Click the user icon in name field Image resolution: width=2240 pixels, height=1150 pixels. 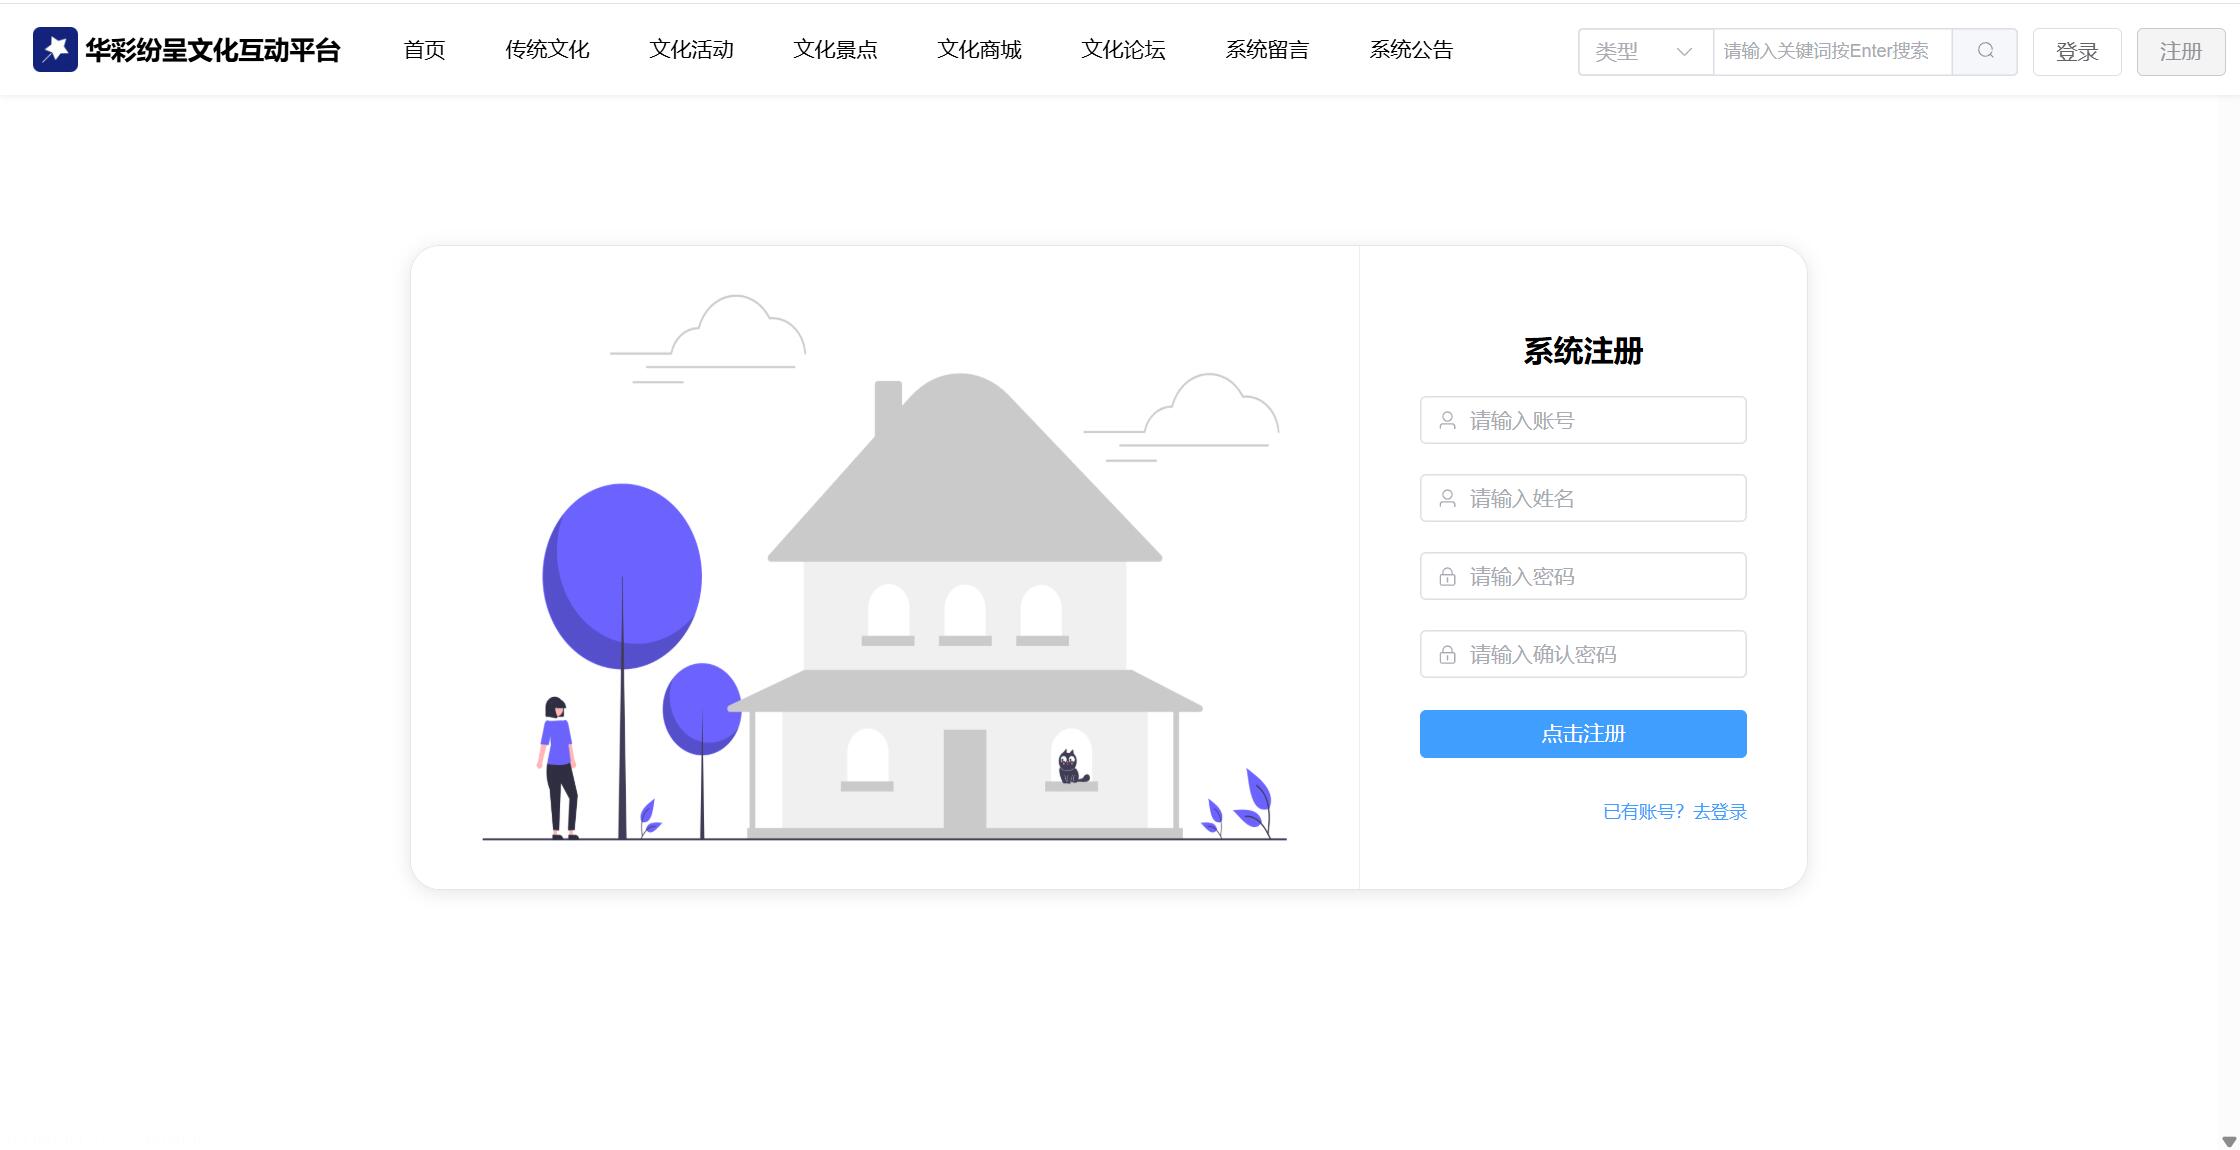(x=1447, y=499)
